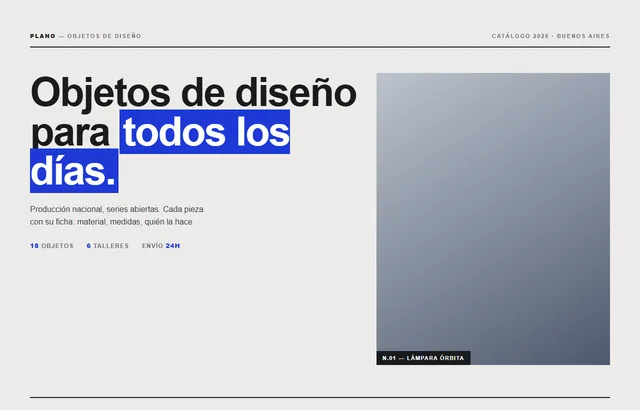Image resolution: width=640 pixels, height=410 pixels.
Task: Click the PLANO brand name in the header
Action: (x=43, y=36)
